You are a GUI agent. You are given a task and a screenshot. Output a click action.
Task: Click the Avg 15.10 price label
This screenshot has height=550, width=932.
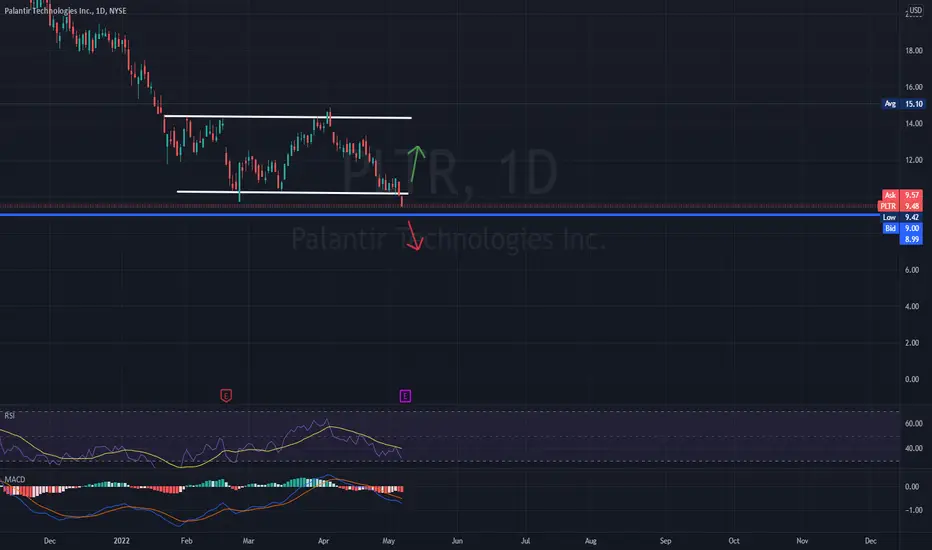click(x=903, y=103)
